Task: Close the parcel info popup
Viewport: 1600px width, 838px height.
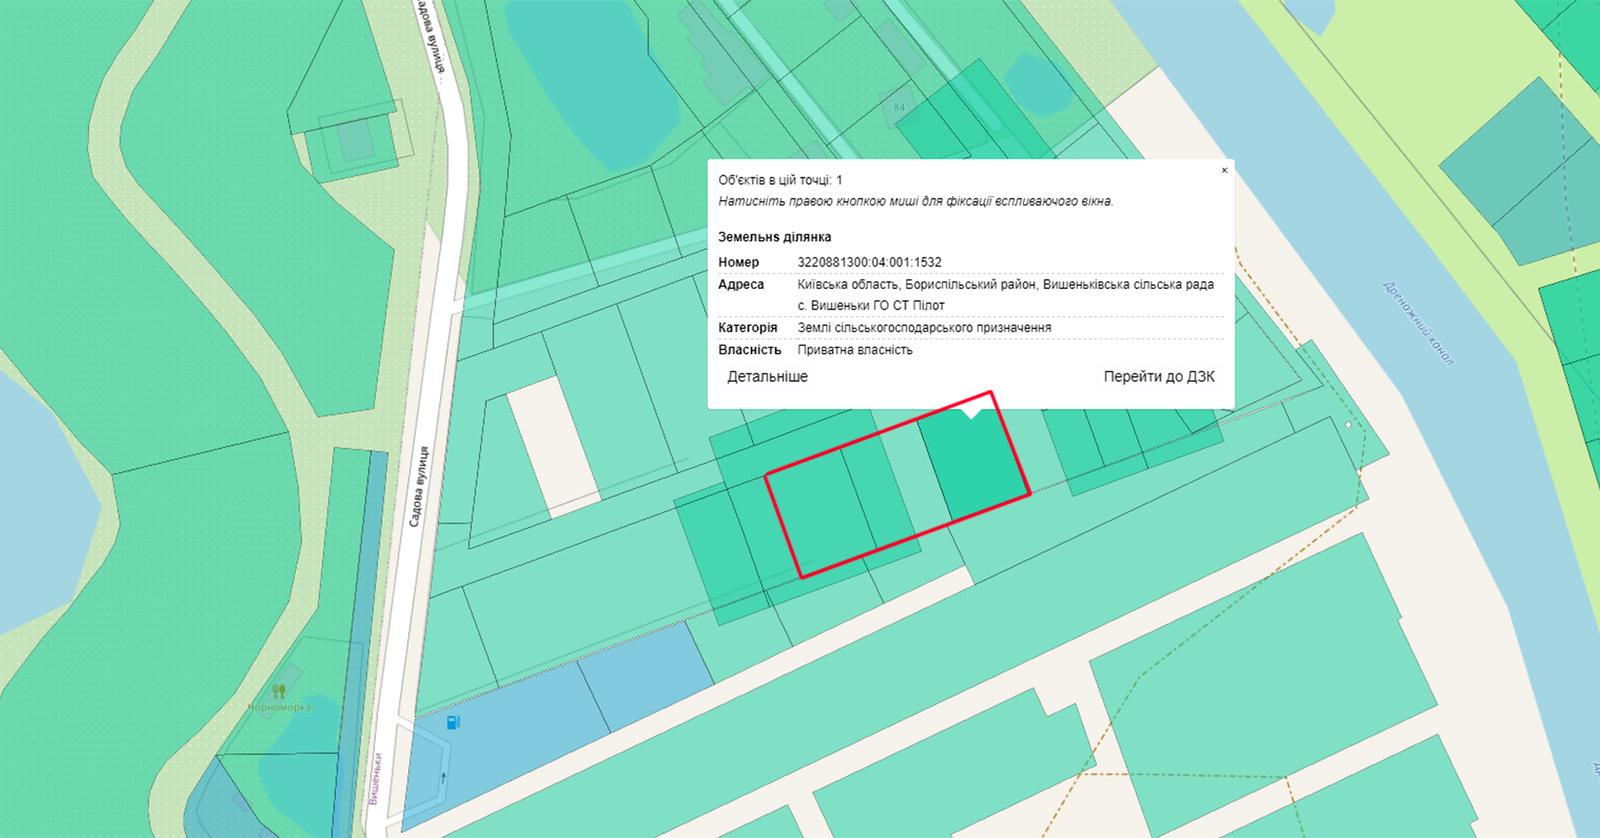Action: [1224, 171]
